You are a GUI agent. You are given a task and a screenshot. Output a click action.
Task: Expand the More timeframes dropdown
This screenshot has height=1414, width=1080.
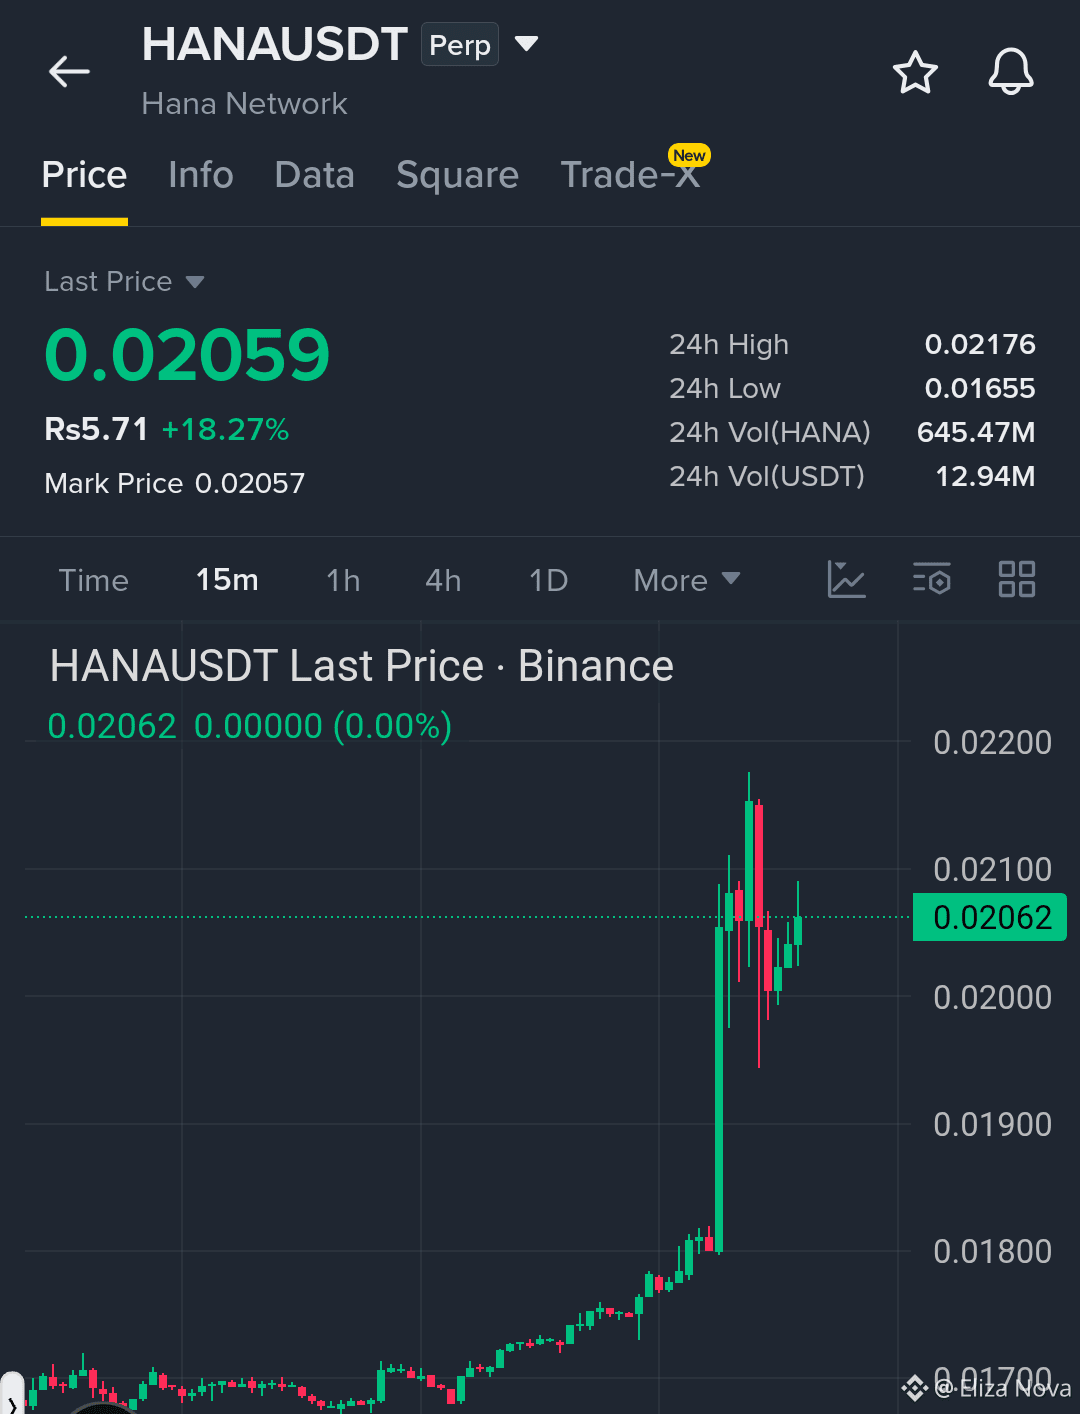click(x=687, y=580)
